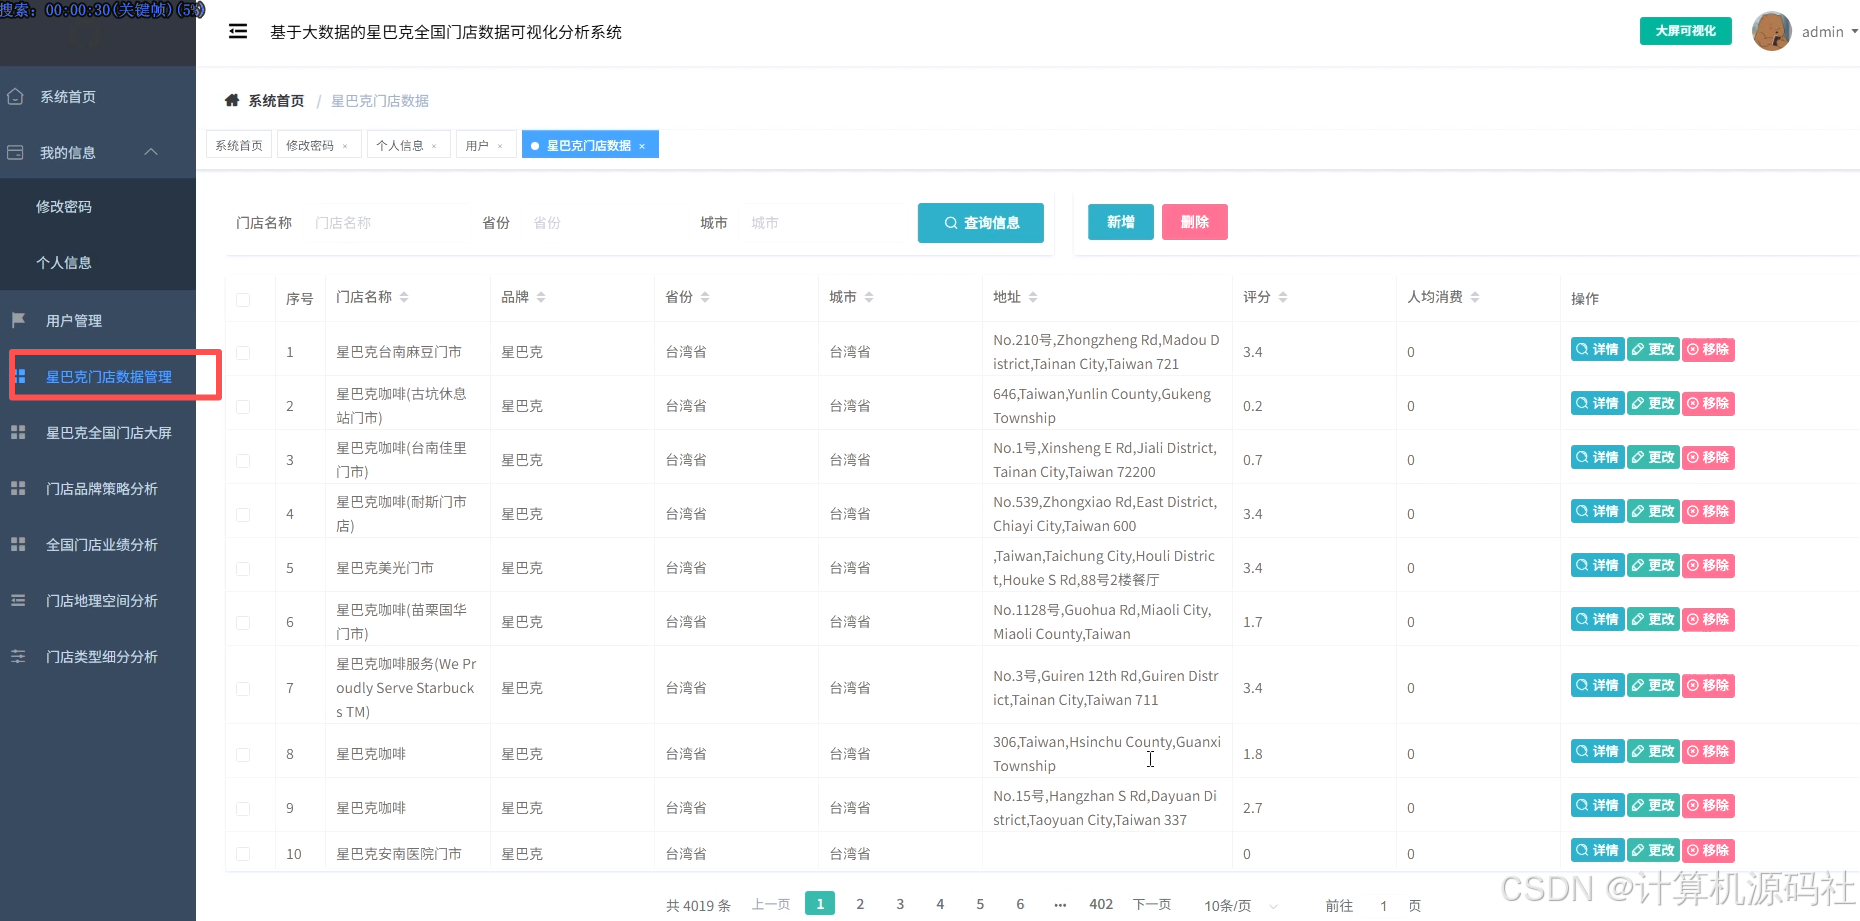
Task: Sort by 品牌 column arrows
Action: click(541, 297)
